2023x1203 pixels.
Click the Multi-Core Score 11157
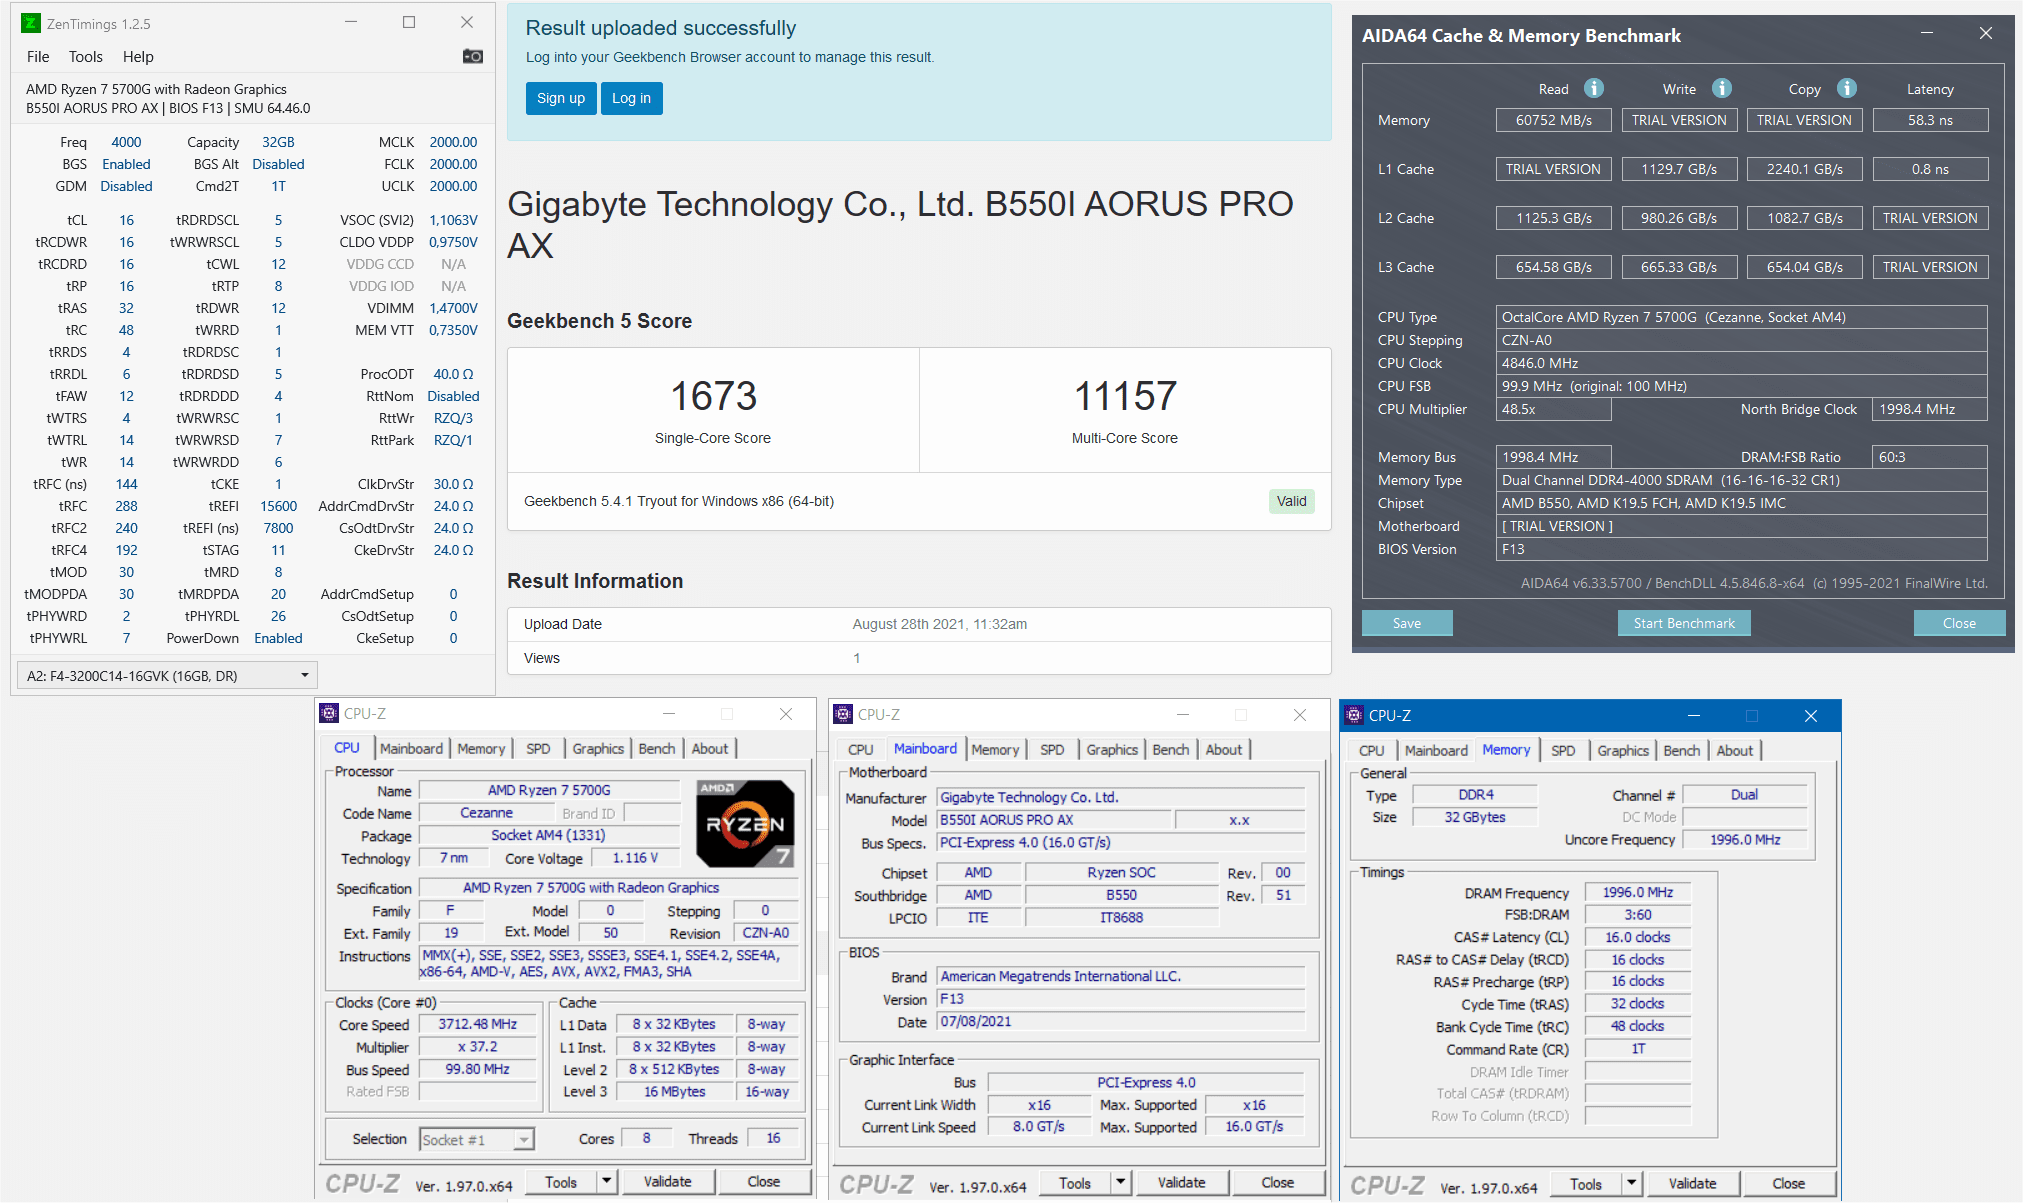(1125, 396)
